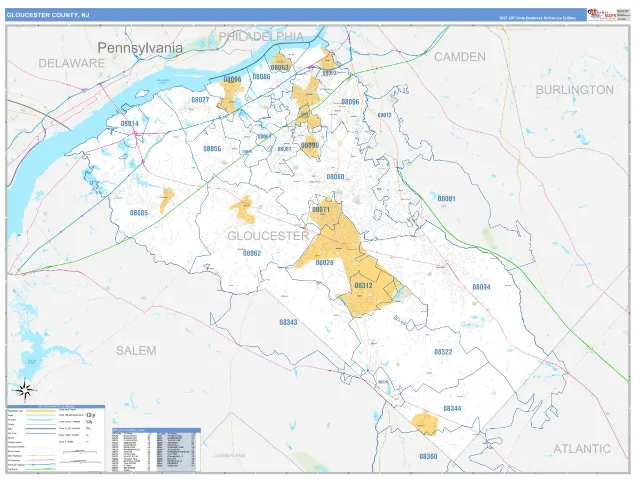Select ZIP code label 08080
The width and height of the screenshot is (640, 480).
click(x=335, y=177)
